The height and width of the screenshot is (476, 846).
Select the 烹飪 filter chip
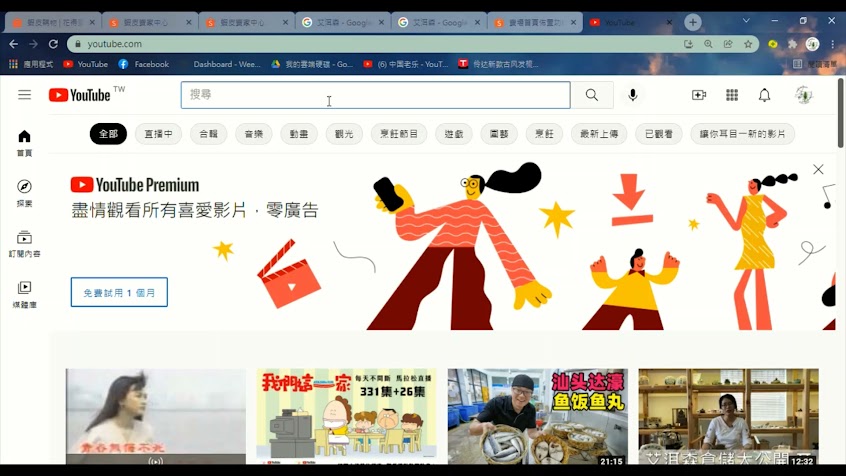(544, 134)
